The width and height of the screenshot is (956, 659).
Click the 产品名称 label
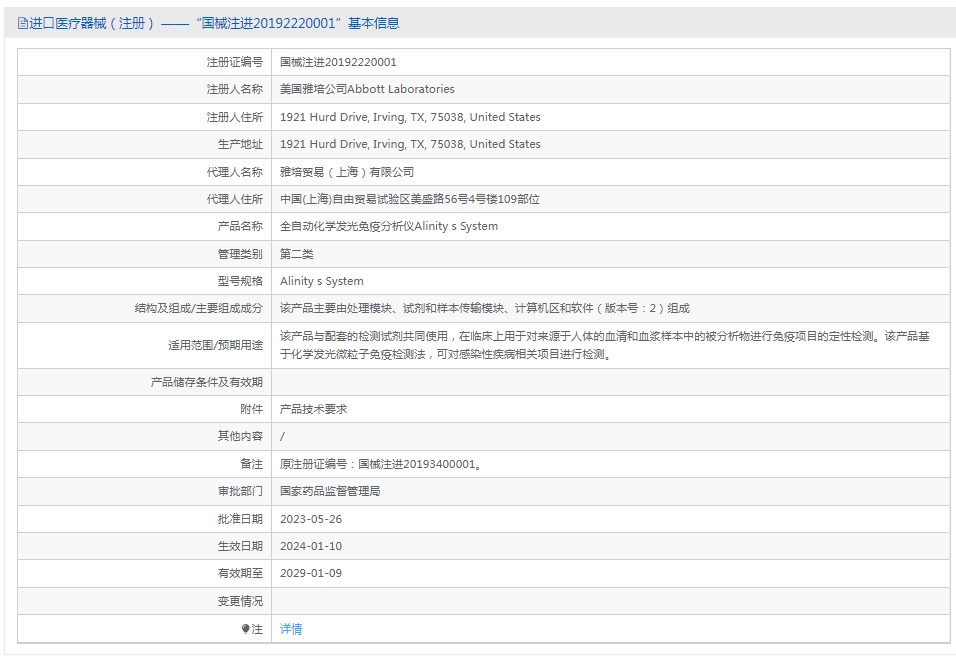coord(240,226)
